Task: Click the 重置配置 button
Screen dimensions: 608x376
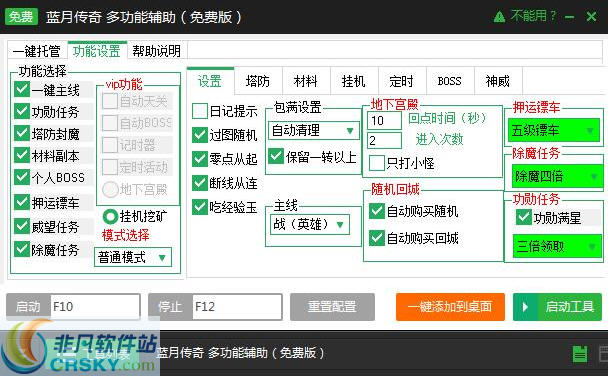Action: coord(332,307)
